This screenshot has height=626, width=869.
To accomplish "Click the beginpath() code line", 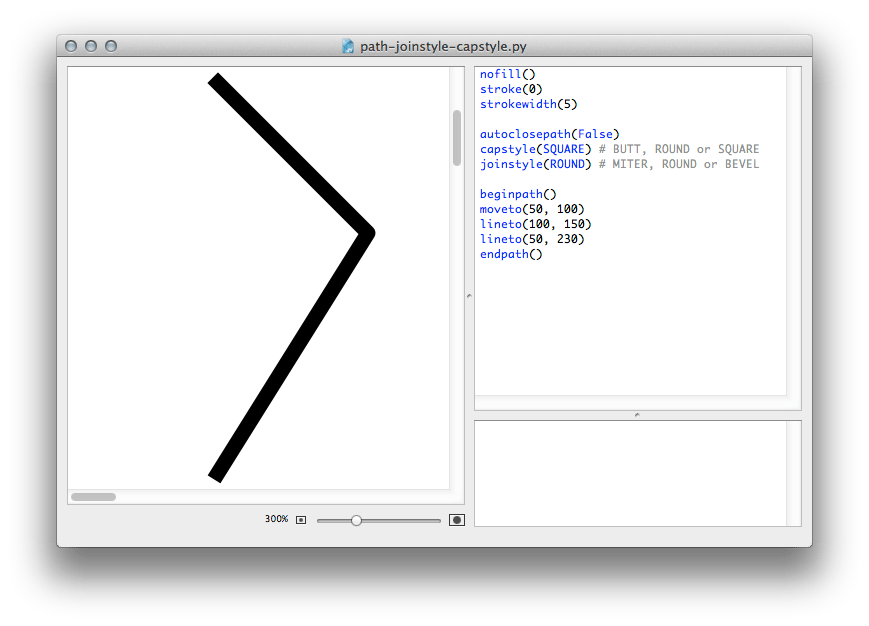I will coord(518,194).
